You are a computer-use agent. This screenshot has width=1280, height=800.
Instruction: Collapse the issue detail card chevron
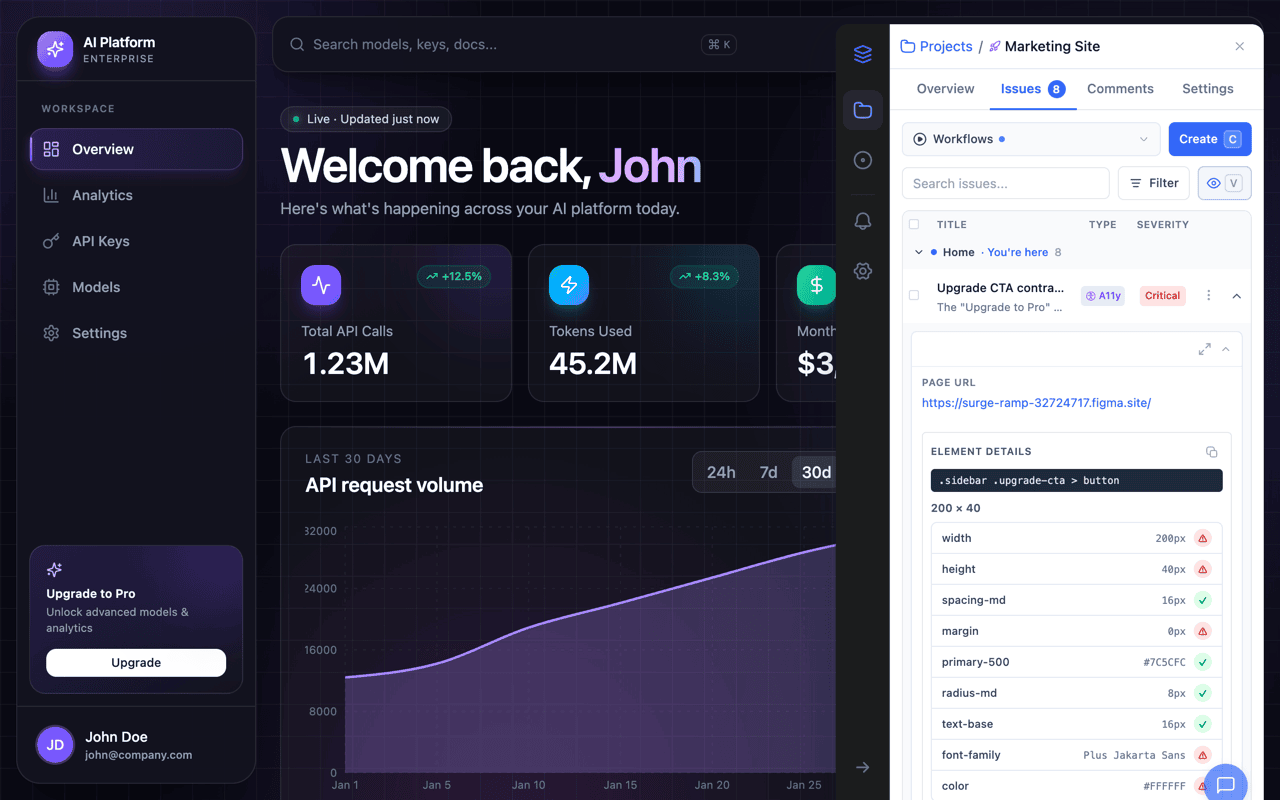tap(1225, 349)
